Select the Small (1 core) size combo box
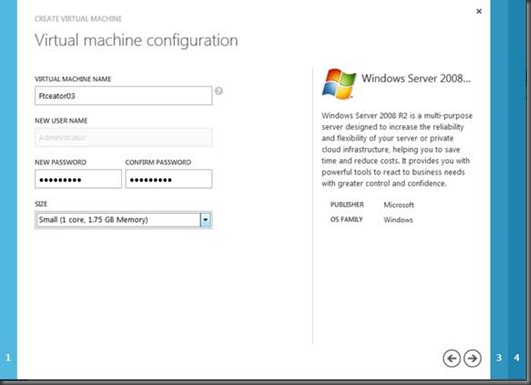 pyautogui.click(x=123, y=220)
